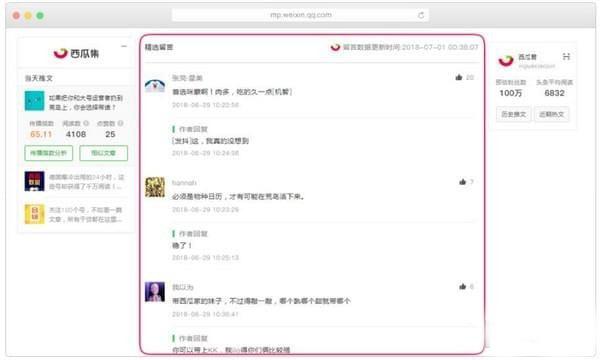Viewport: 600px width, 360px height.
Task: Click hannah's pixelated avatar
Action: (x=155, y=187)
